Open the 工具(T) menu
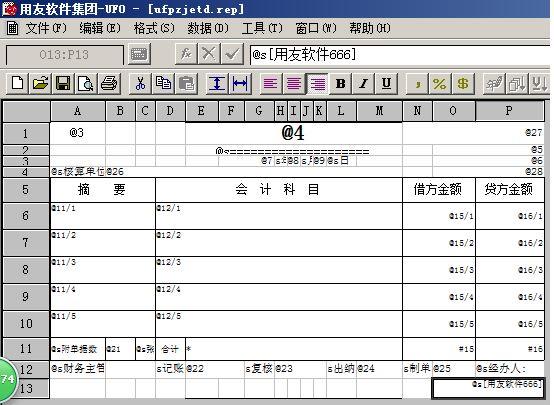Image resolution: width=554 pixels, height=405 pixels. coord(262,28)
